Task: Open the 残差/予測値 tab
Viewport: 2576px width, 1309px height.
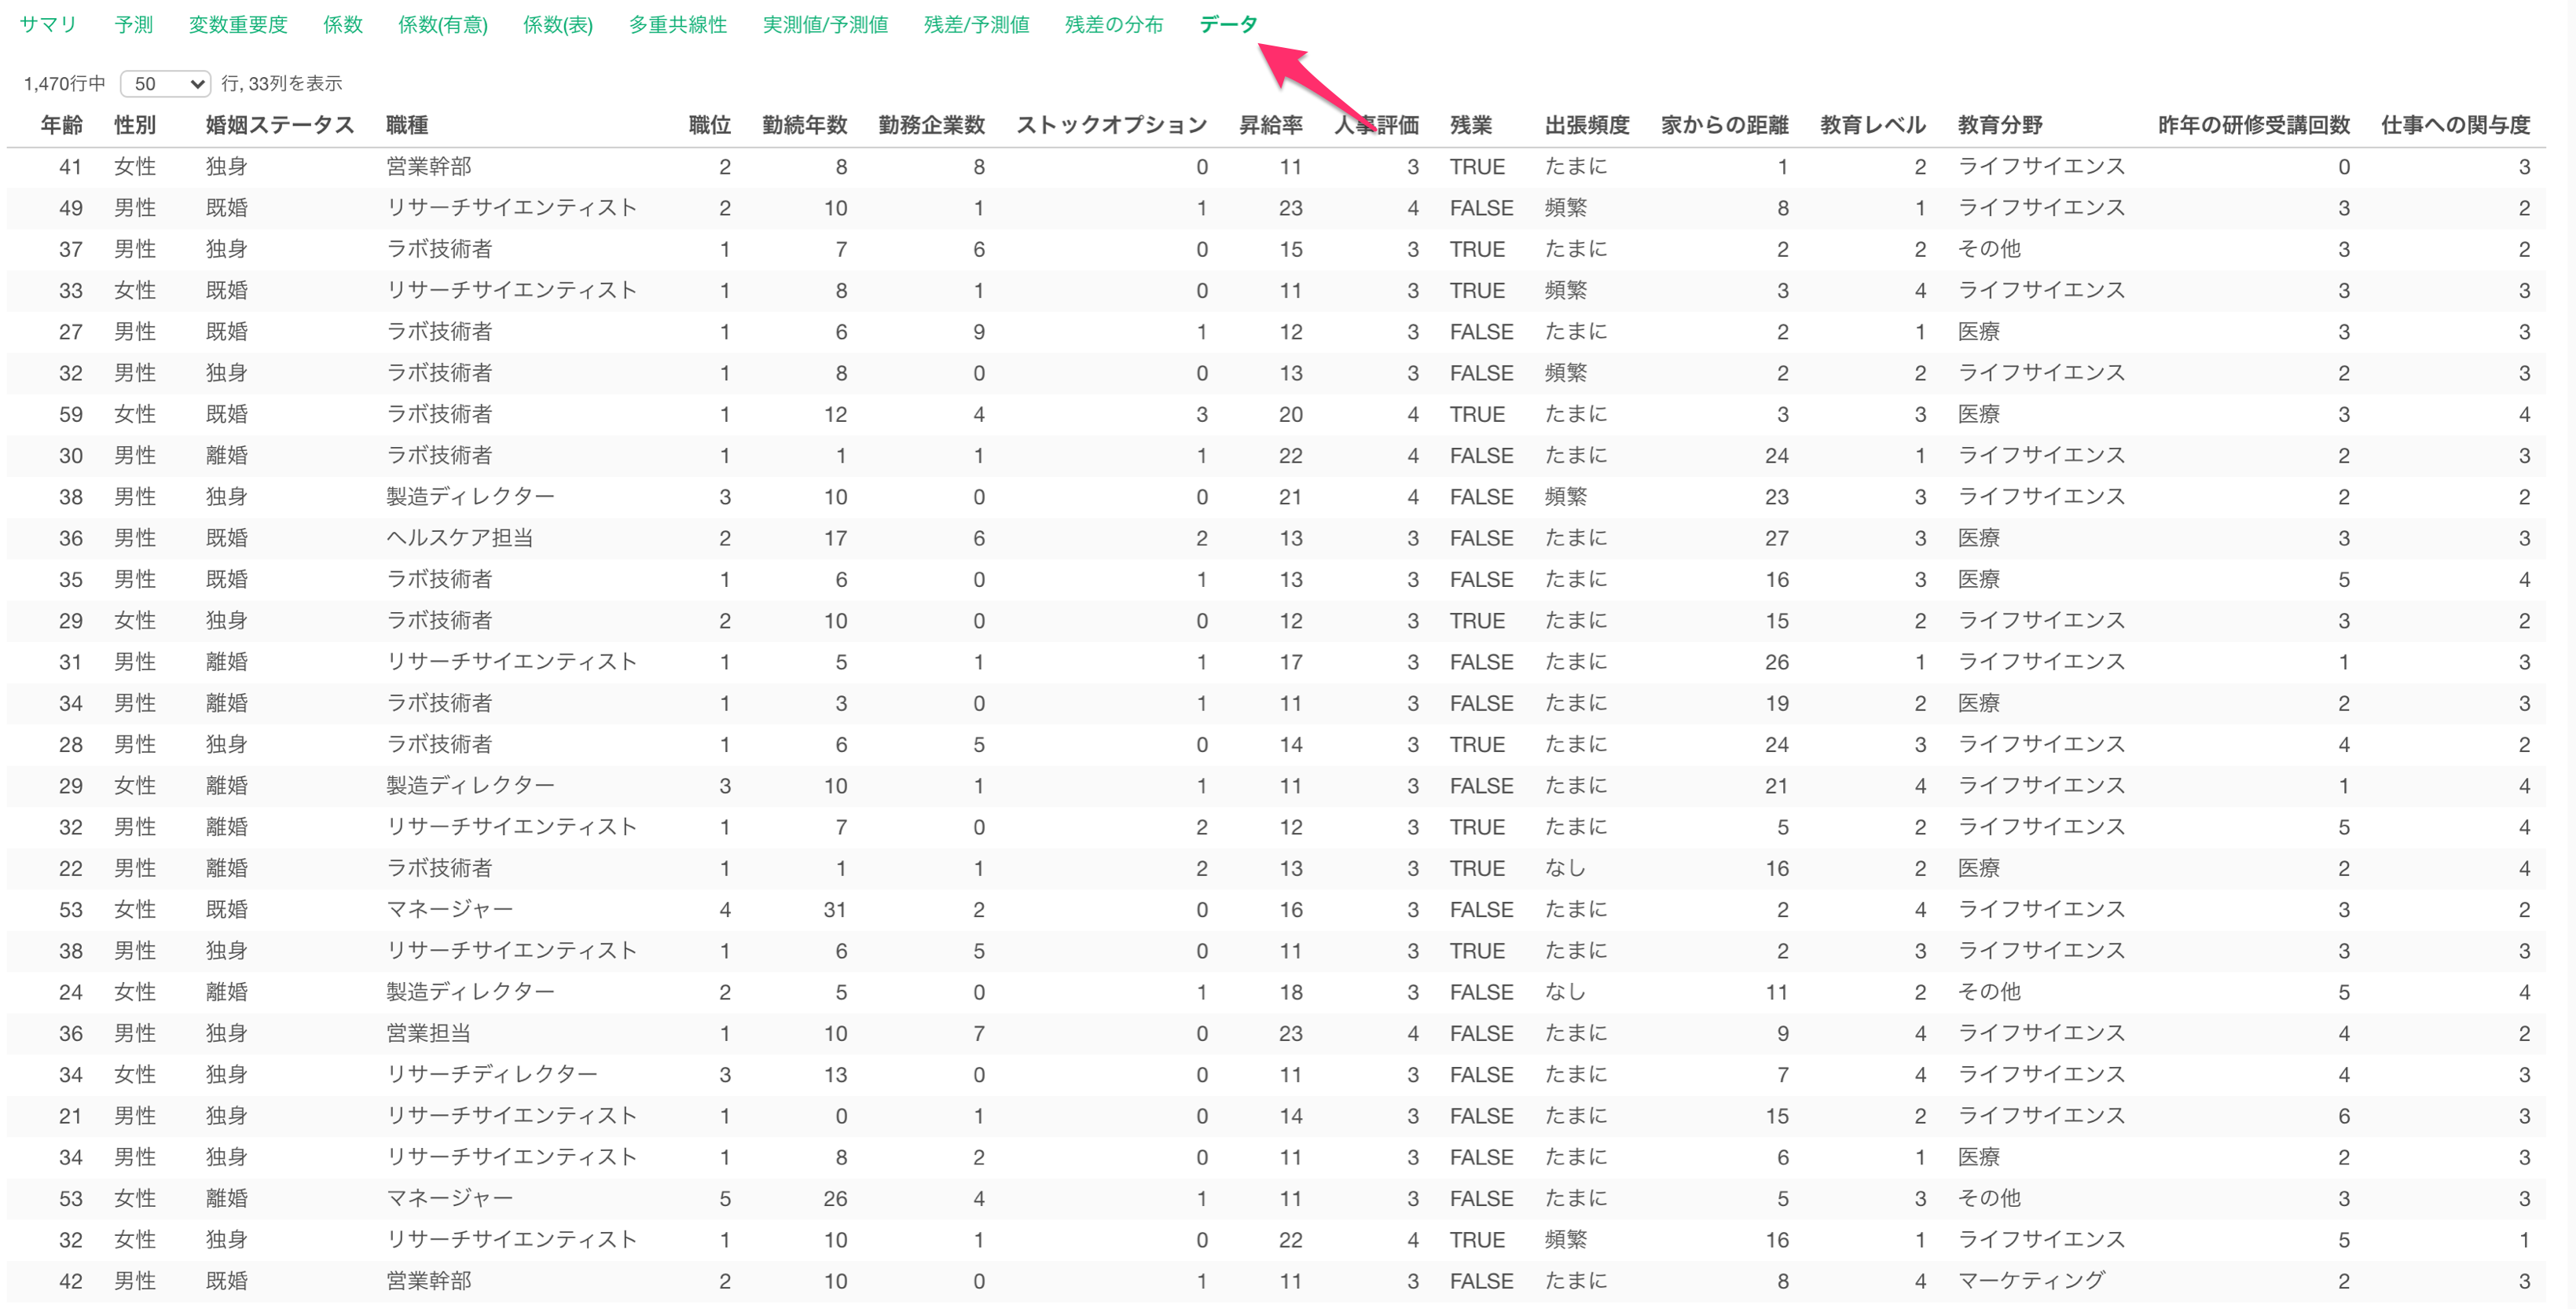Action: [x=976, y=25]
